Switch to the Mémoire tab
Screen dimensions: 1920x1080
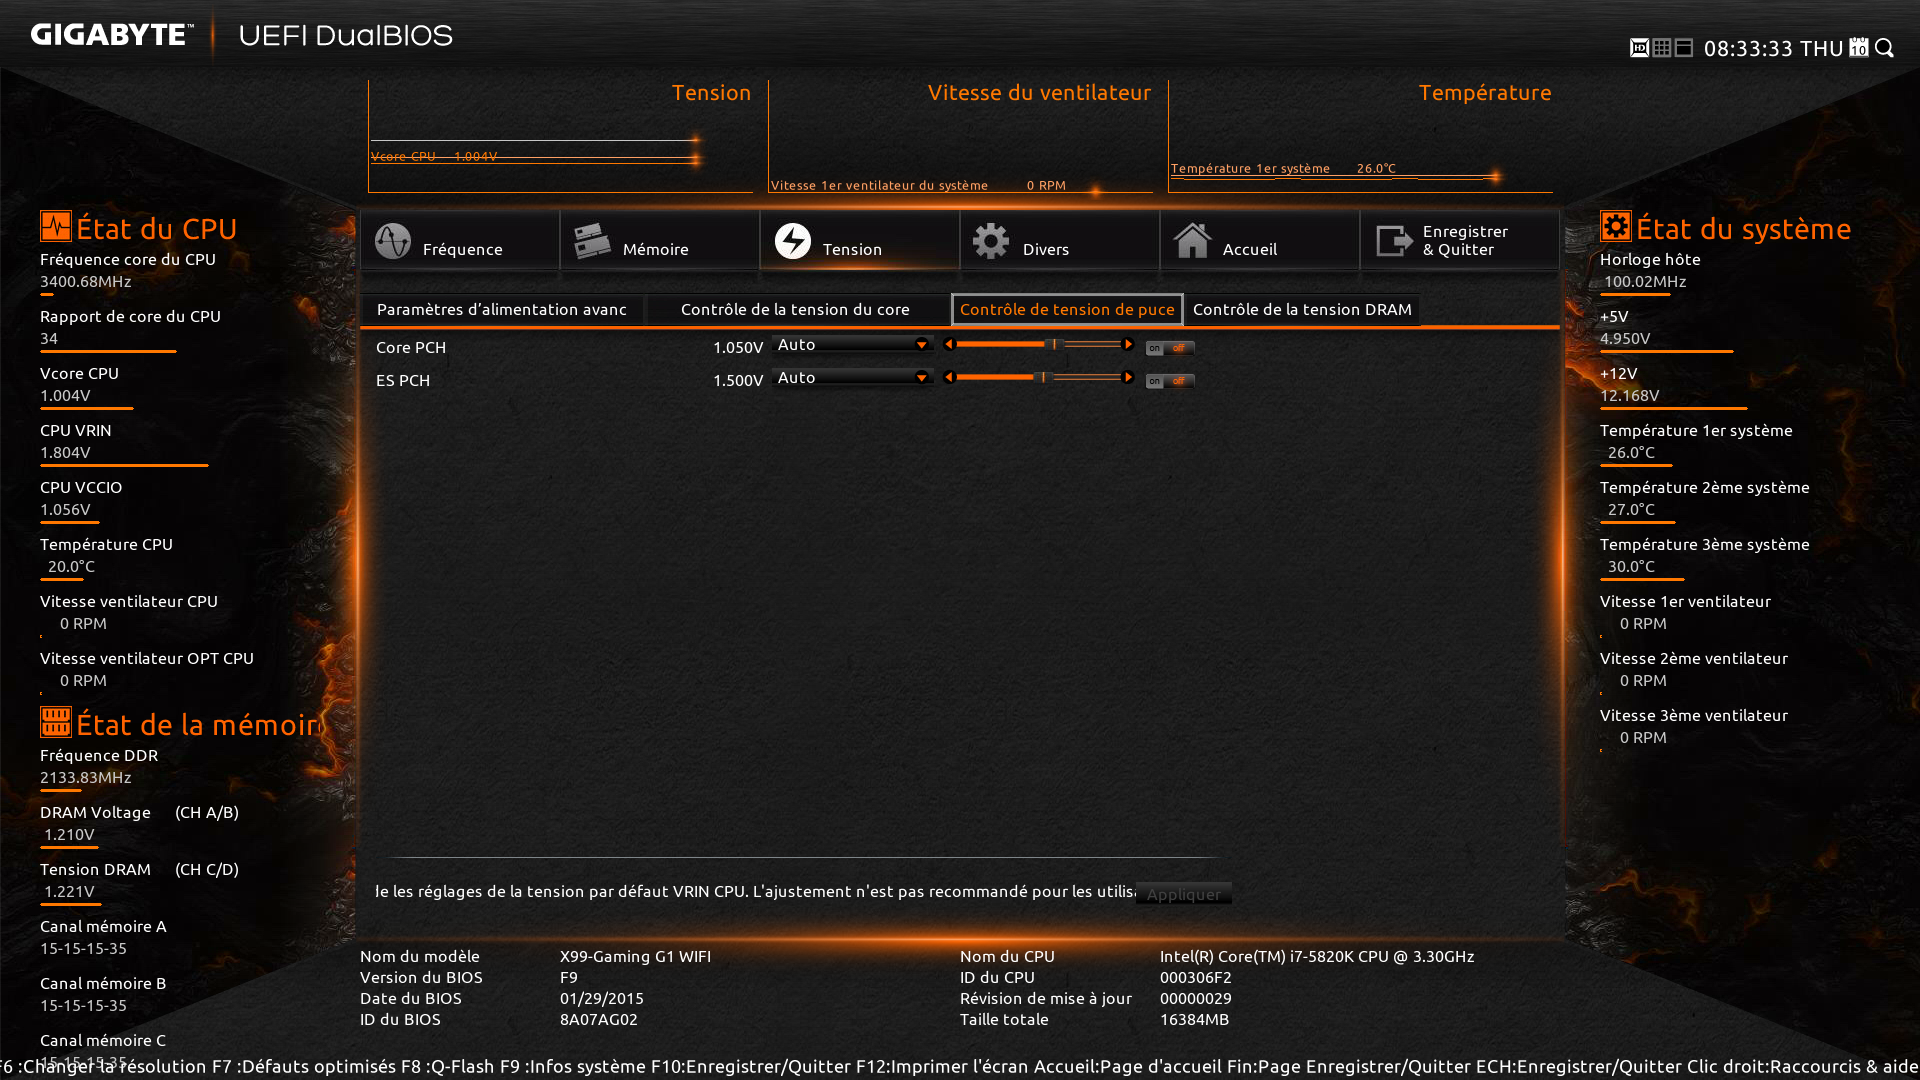[660, 240]
